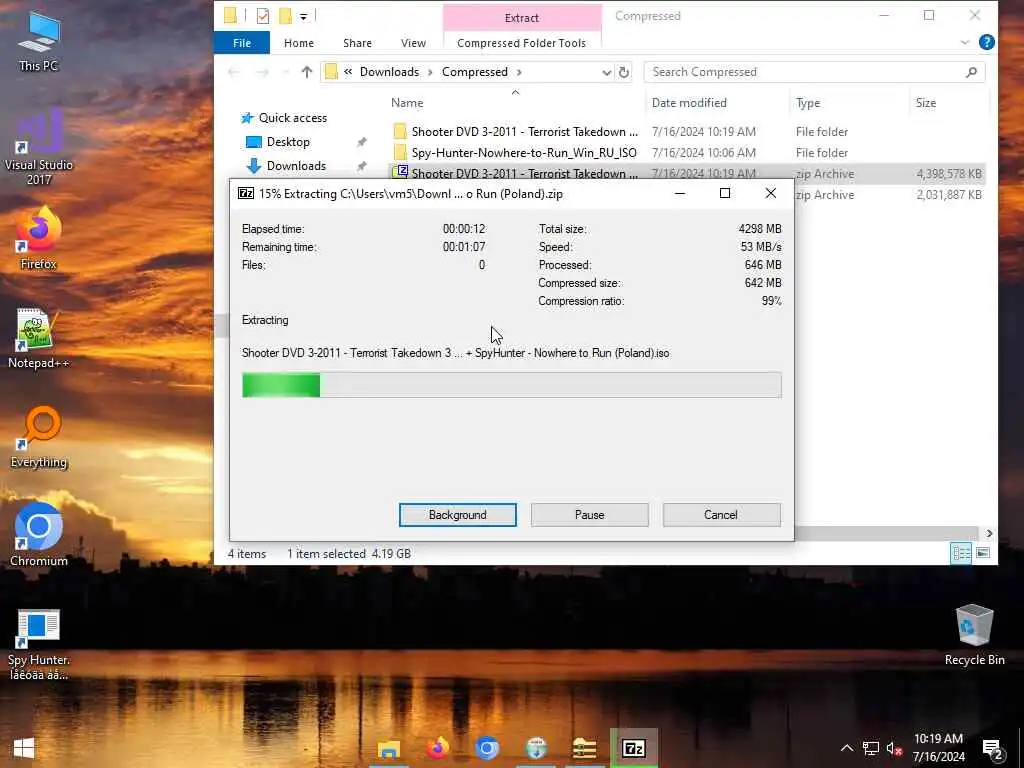Click the properties checkmark quick access icon
Viewport: 1024px width, 768px height.
pyautogui.click(x=263, y=16)
